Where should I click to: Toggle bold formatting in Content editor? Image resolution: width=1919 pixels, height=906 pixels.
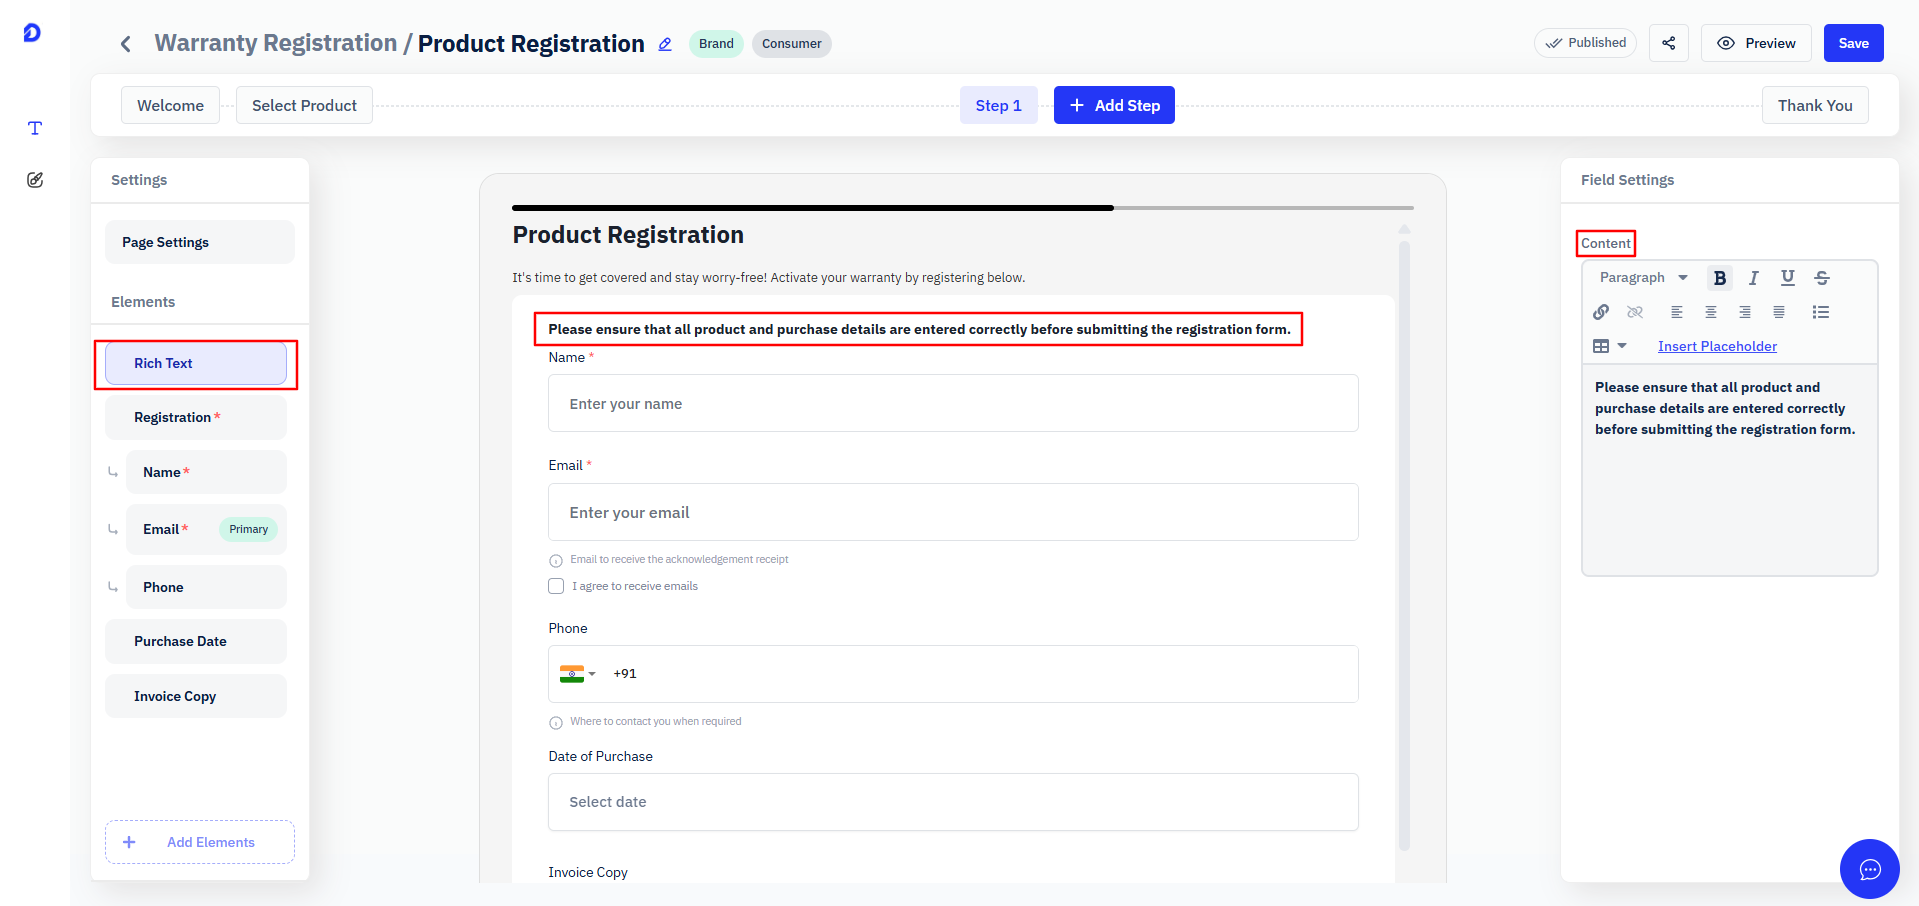point(1720,278)
